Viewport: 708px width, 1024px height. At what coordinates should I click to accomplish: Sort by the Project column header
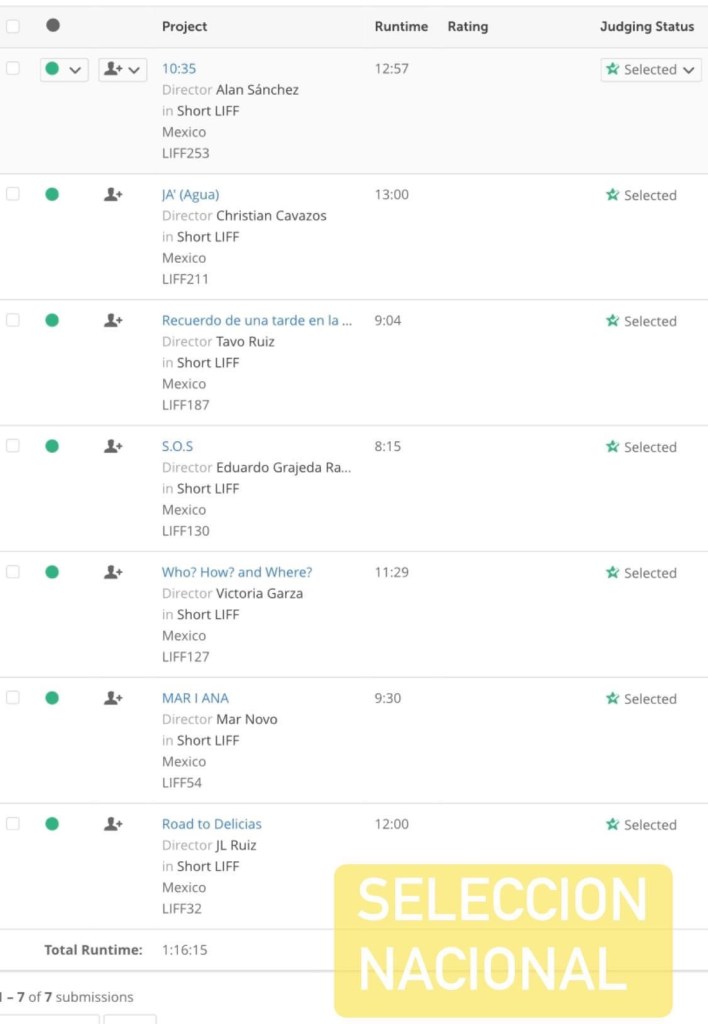(x=185, y=27)
